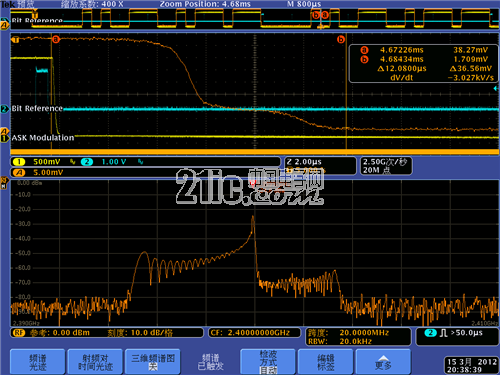Click the orange RF badge in the spectrum readout
This screenshot has width=500, height=375.
click(19, 333)
